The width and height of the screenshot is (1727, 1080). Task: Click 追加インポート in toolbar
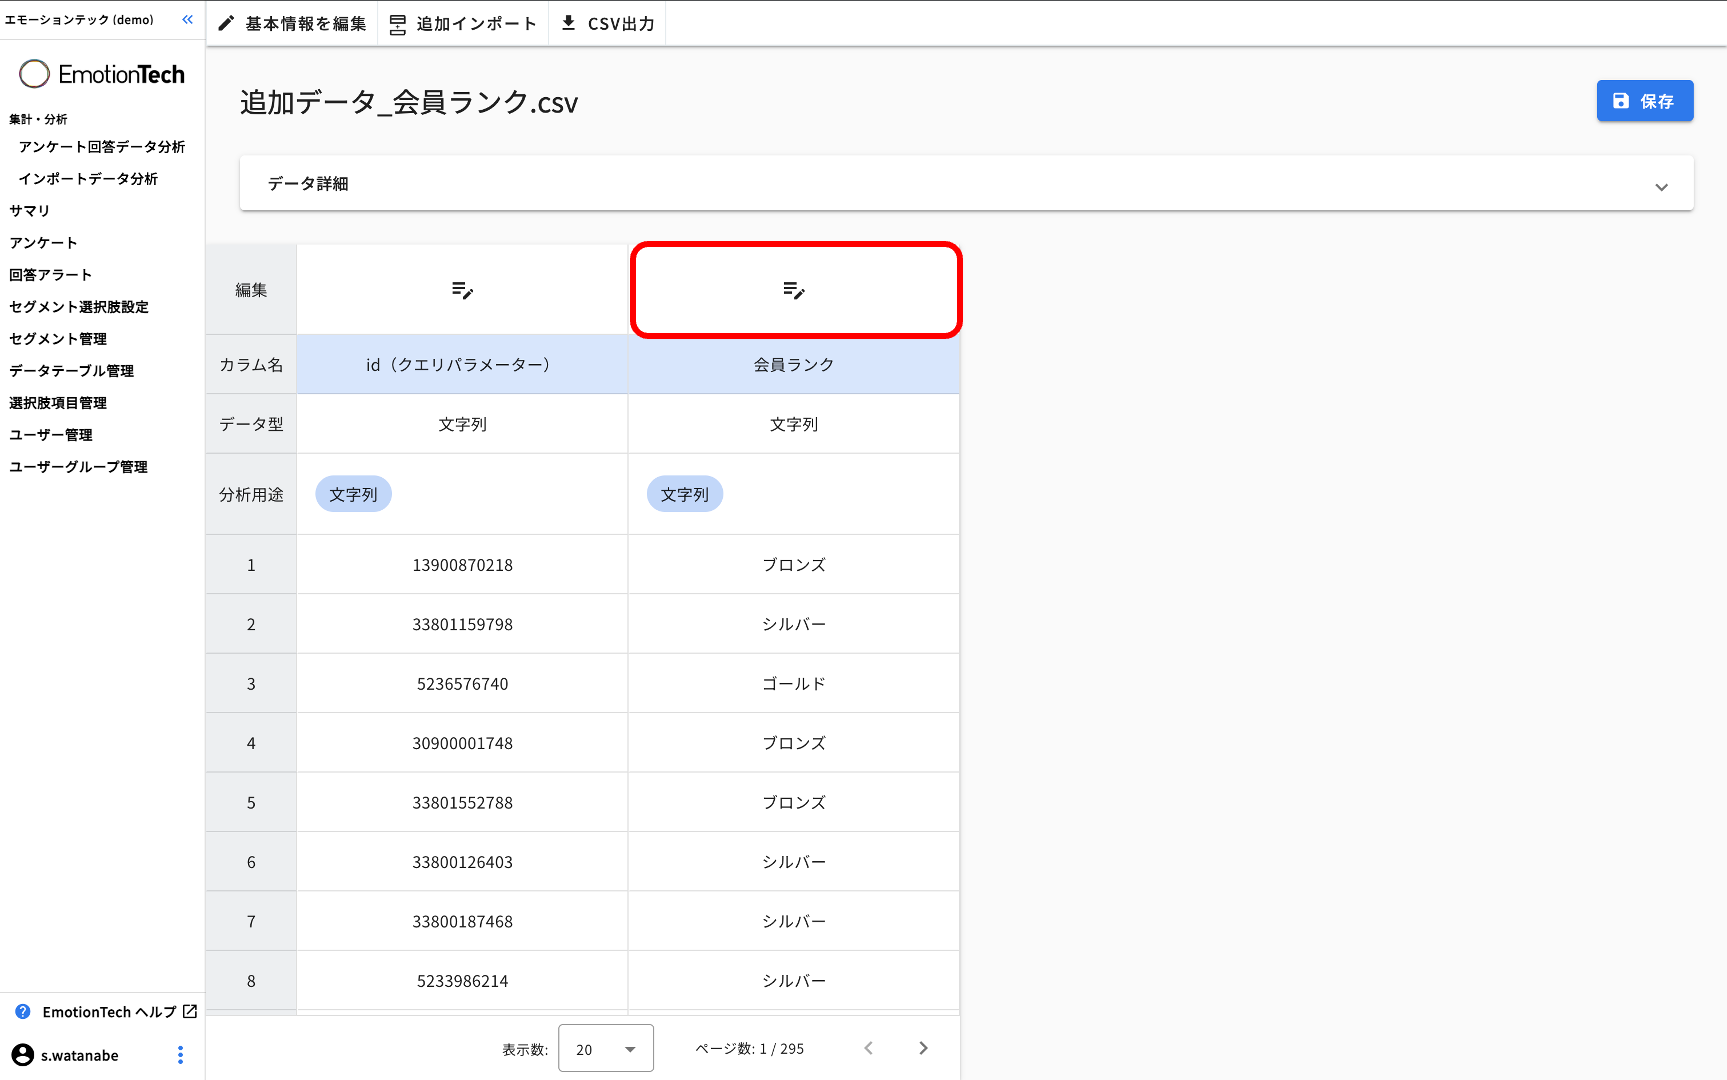click(463, 23)
